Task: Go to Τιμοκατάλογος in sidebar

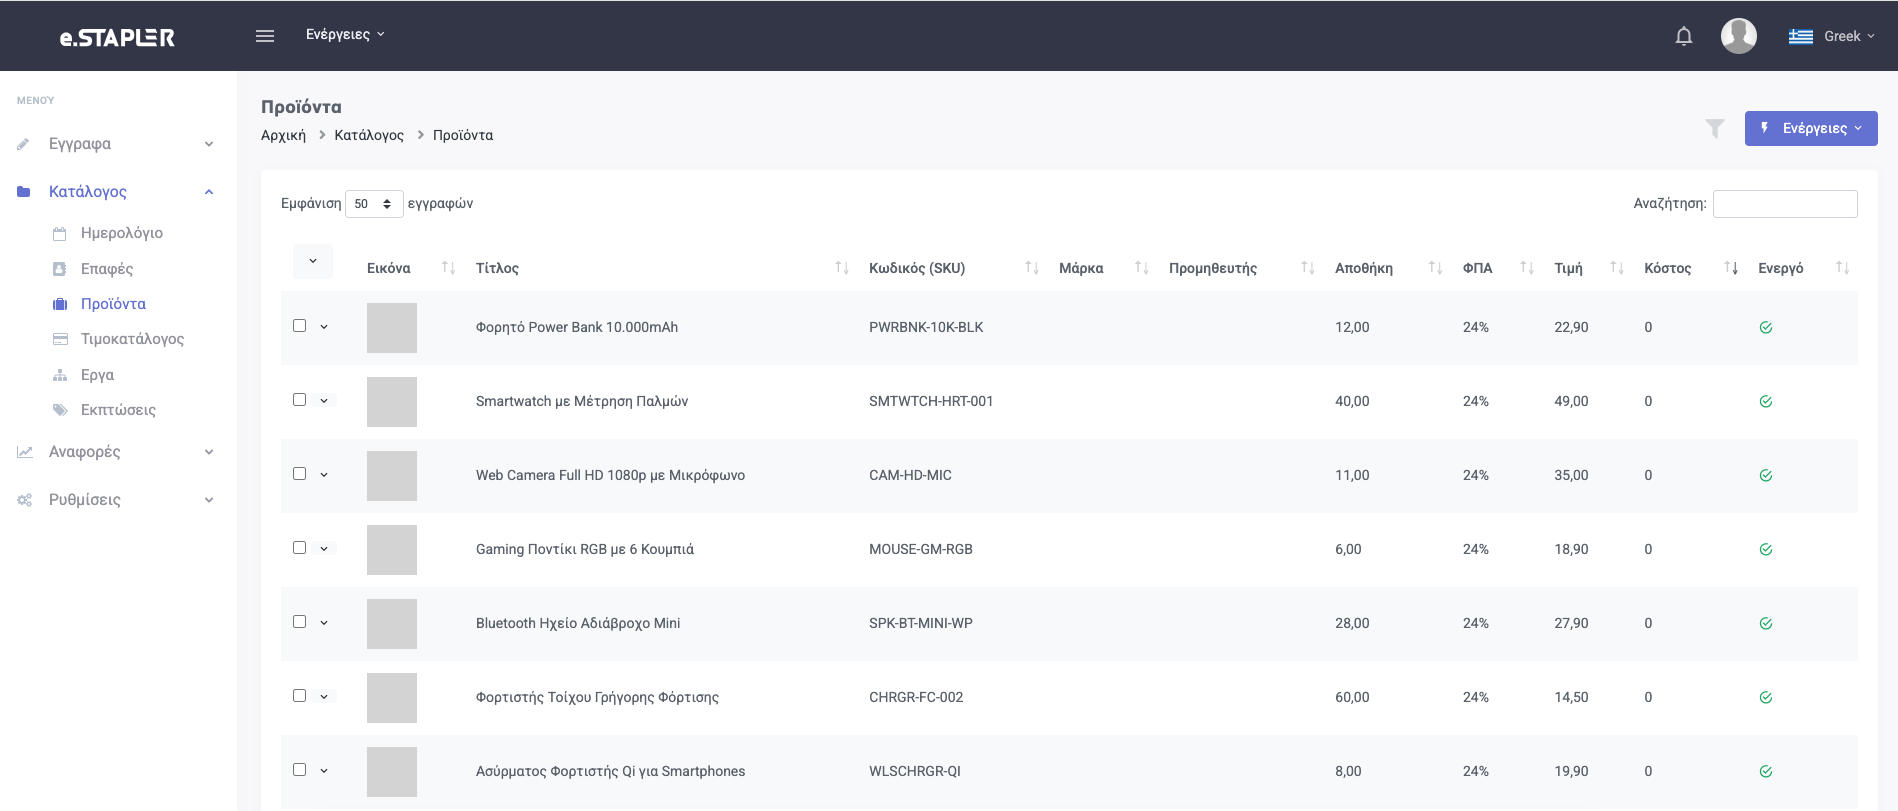Action: tap(132, 339)
